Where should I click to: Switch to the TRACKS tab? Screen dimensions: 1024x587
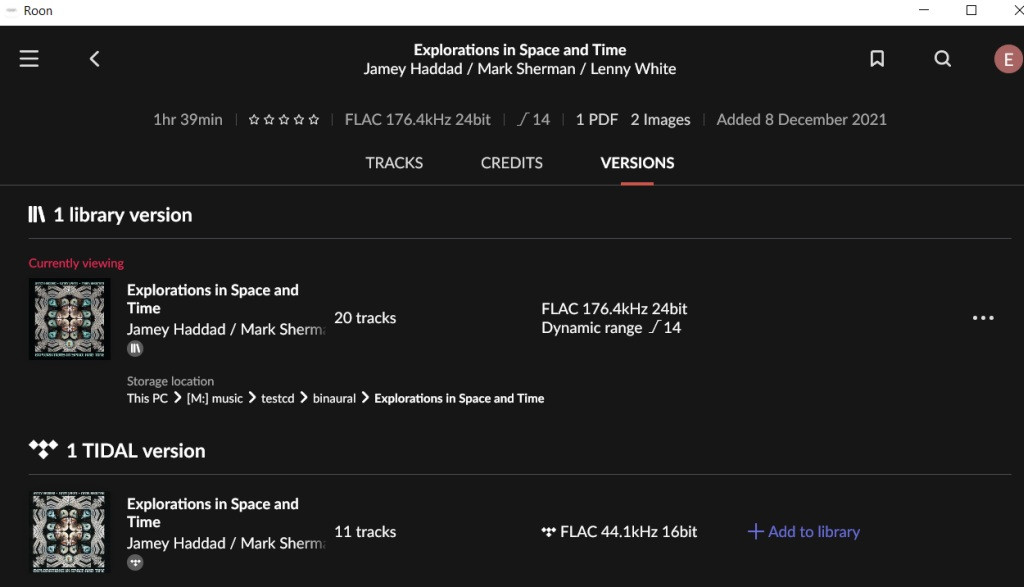394,163
